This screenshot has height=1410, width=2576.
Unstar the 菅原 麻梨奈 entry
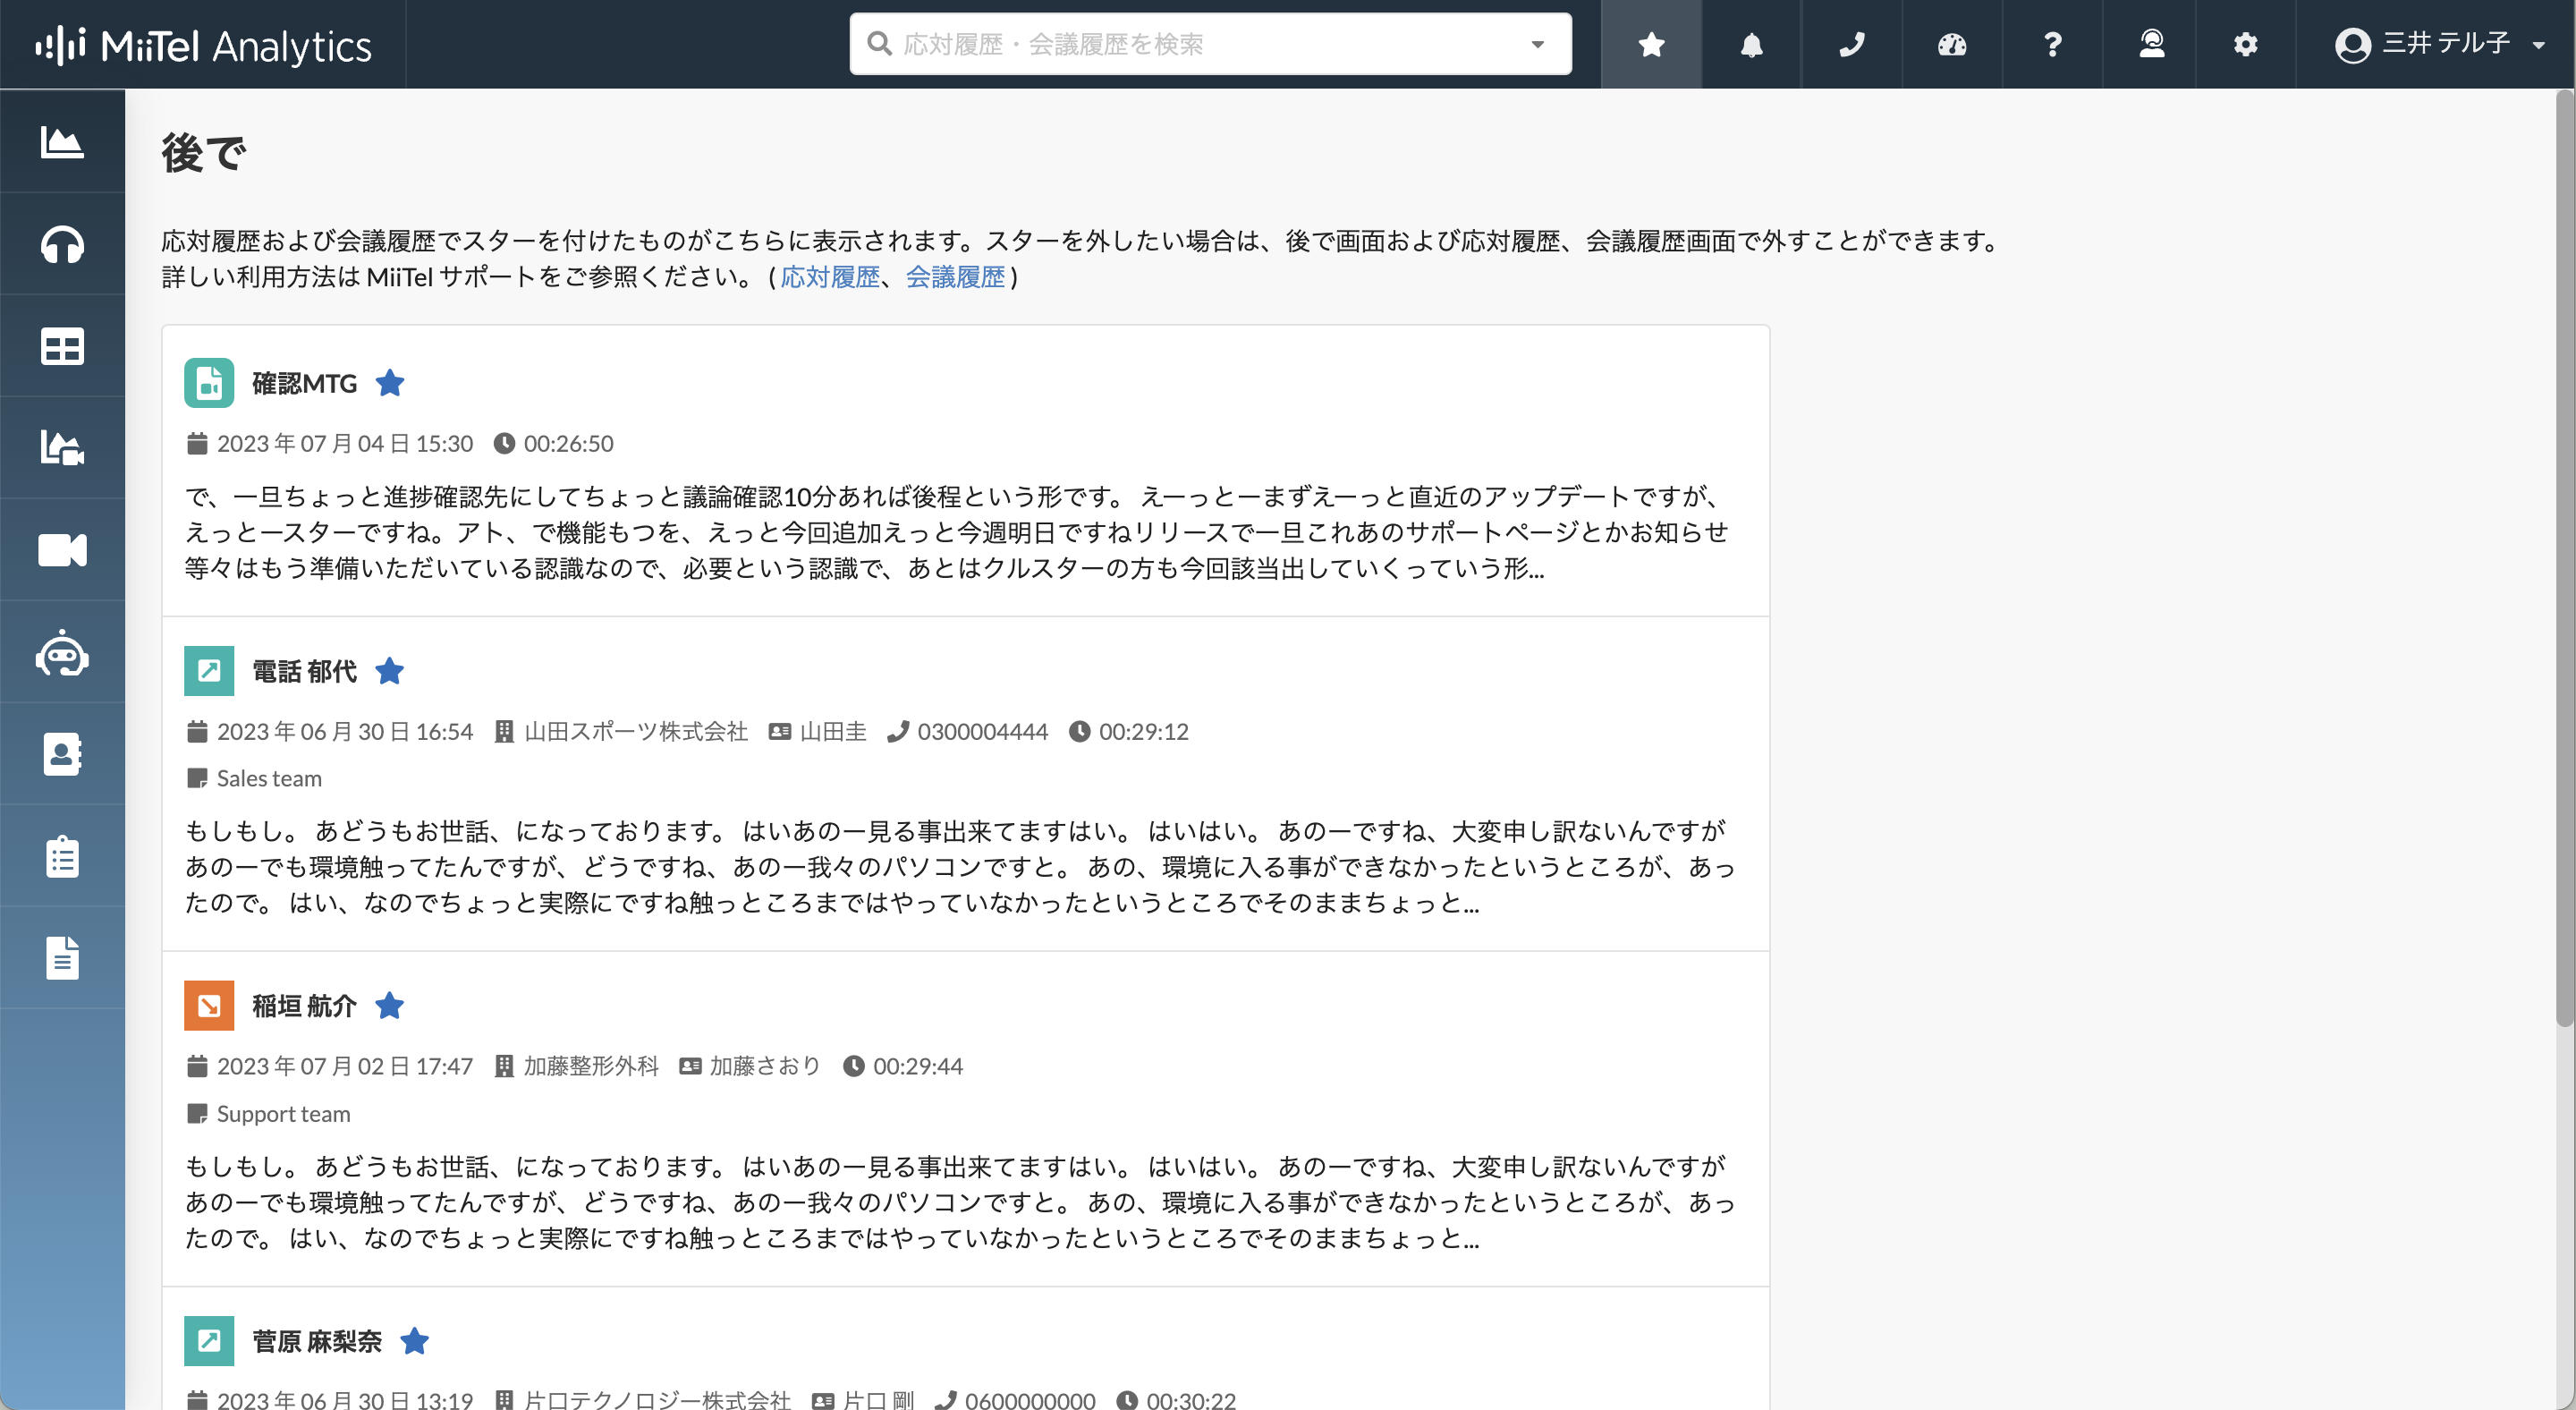click(x=415, y=1341)
